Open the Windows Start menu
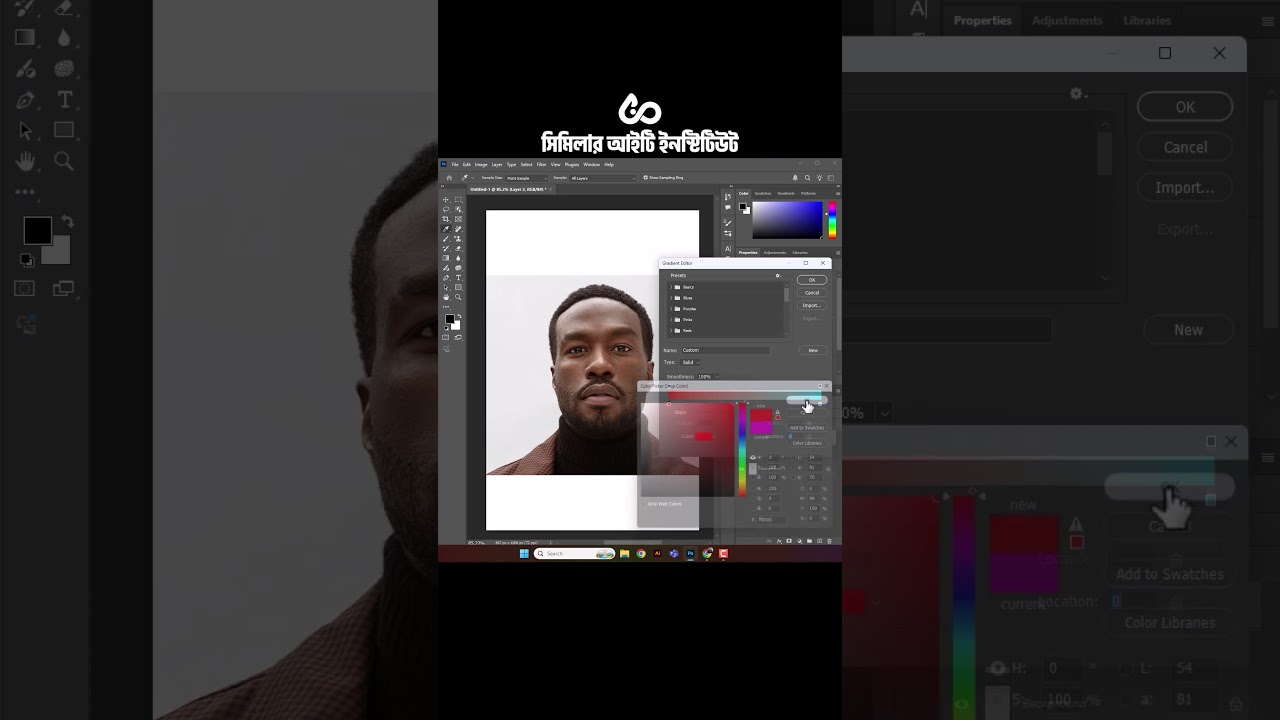Viewport: 1280px width, 720px height. pyautogui.click(x=524, y=553)
